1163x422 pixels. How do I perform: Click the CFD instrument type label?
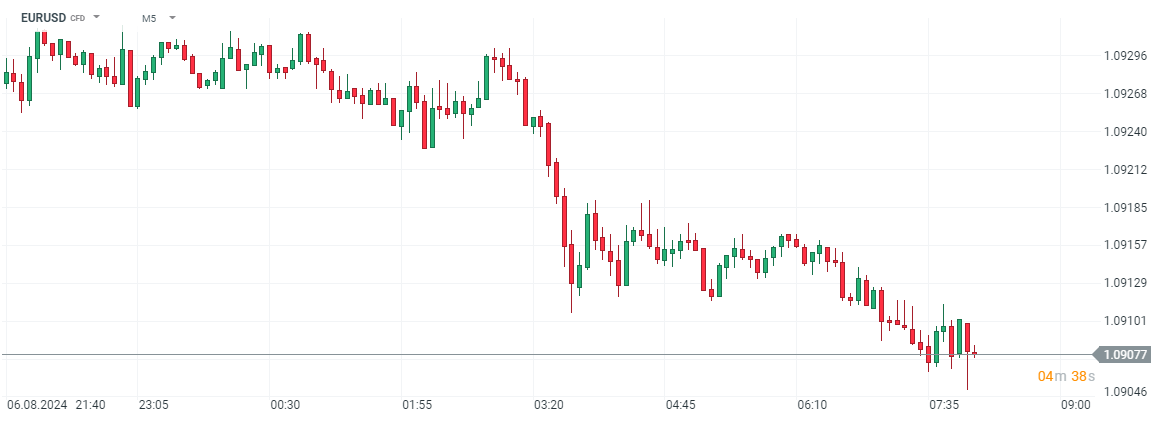click(77, 19)
